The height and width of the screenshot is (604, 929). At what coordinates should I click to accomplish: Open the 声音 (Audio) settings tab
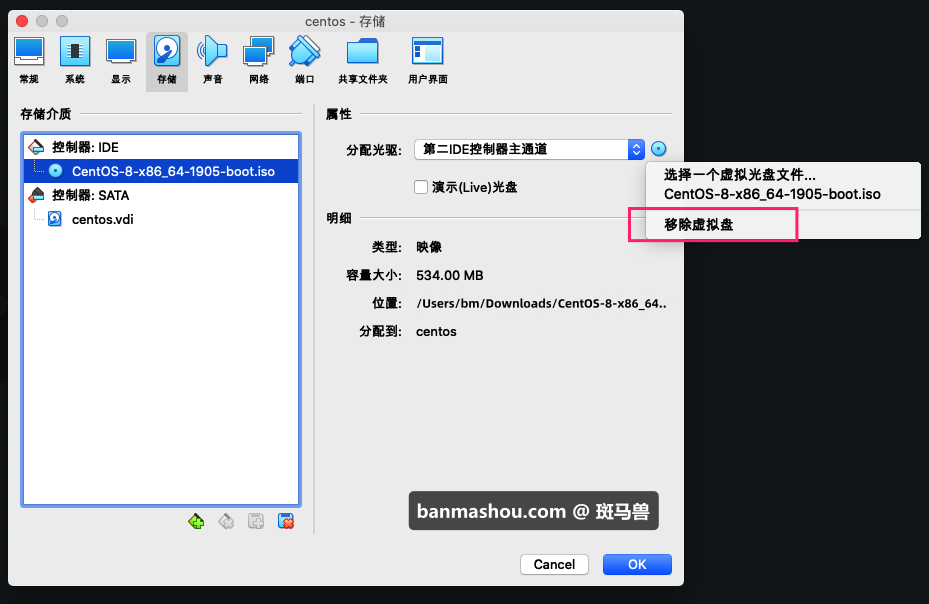(x=212, y=60)
